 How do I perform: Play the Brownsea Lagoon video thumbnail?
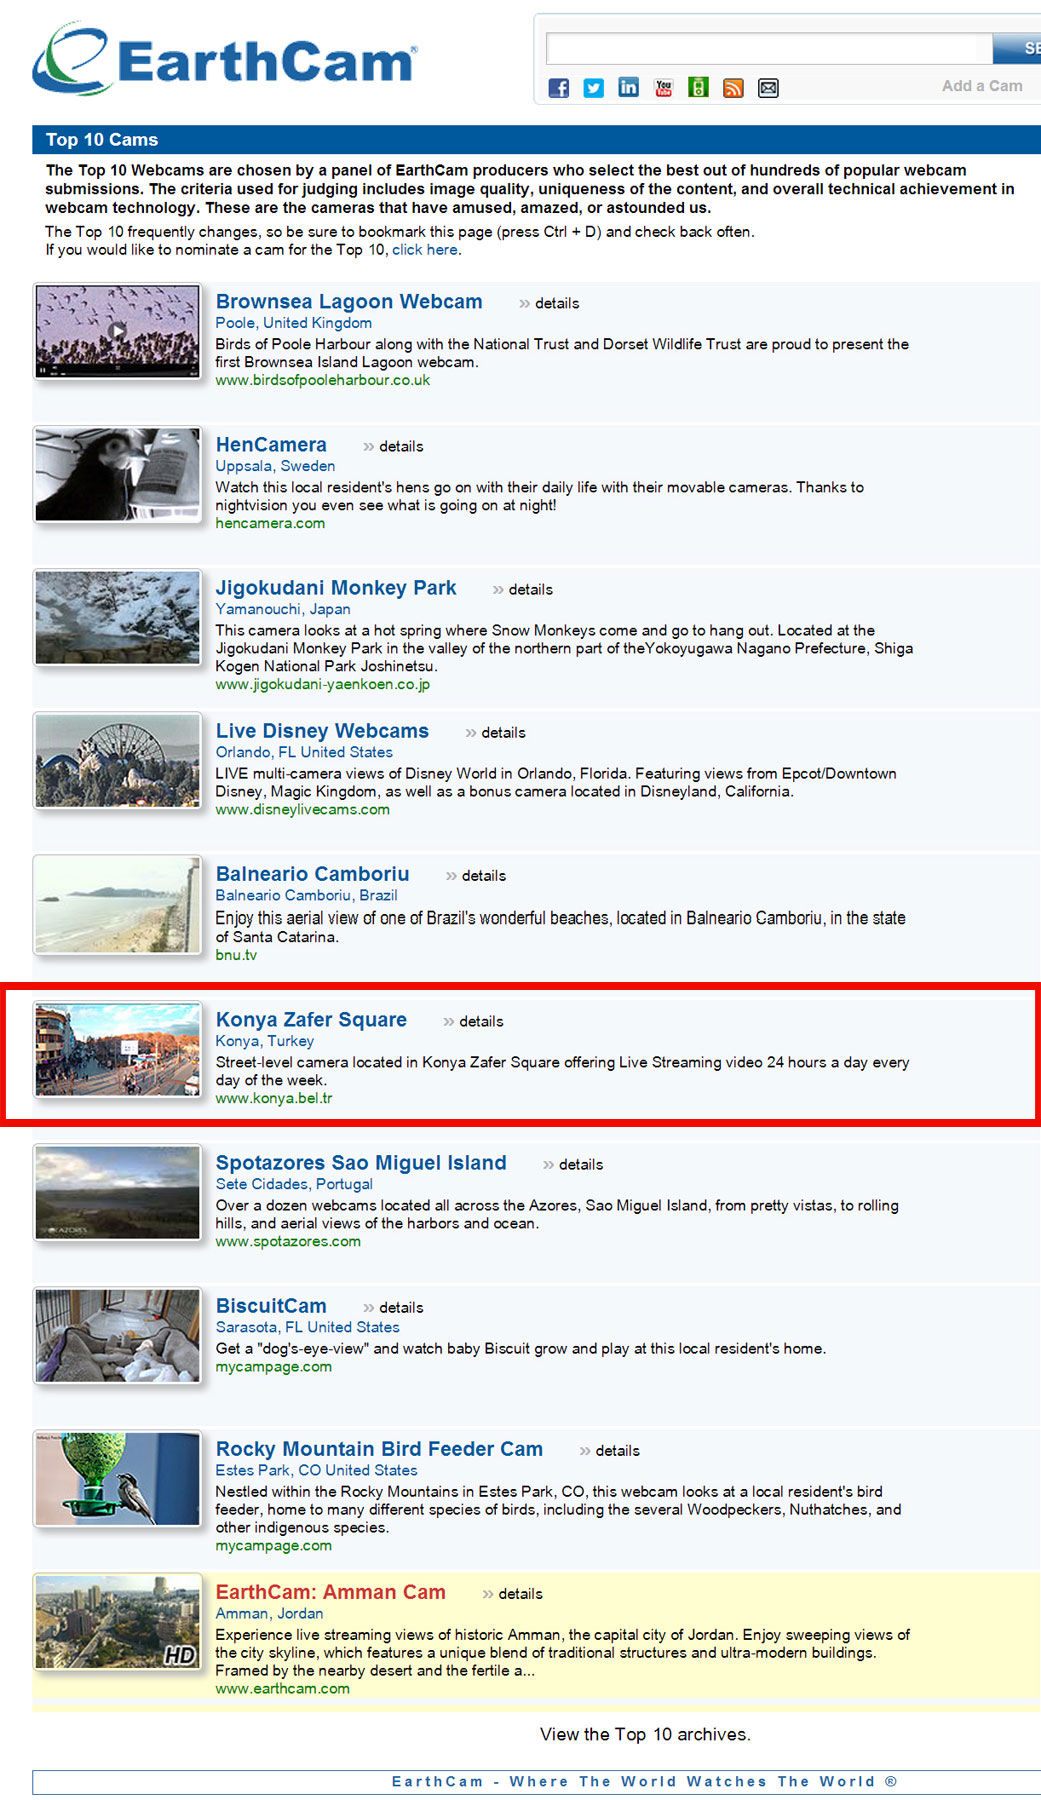tap(118, 331)
